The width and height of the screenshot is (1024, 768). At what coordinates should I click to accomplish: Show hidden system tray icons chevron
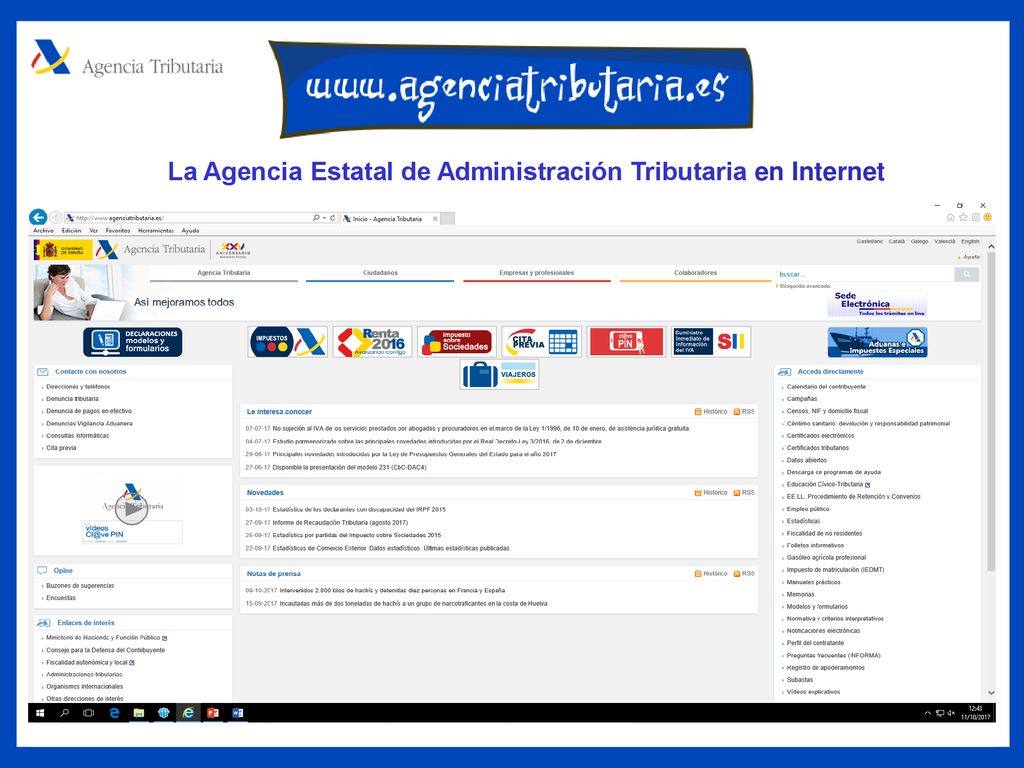click(927, 713)
